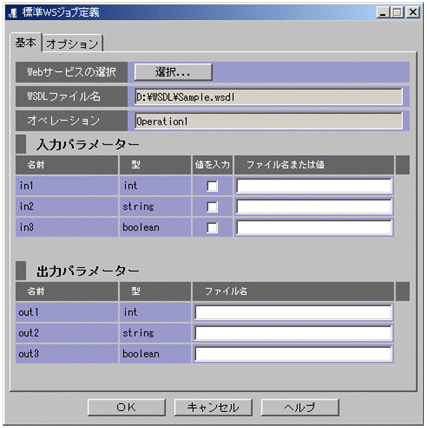Click the out3 parameter name cell
This screenshot has width=427, height=429.
coord(67,354)
